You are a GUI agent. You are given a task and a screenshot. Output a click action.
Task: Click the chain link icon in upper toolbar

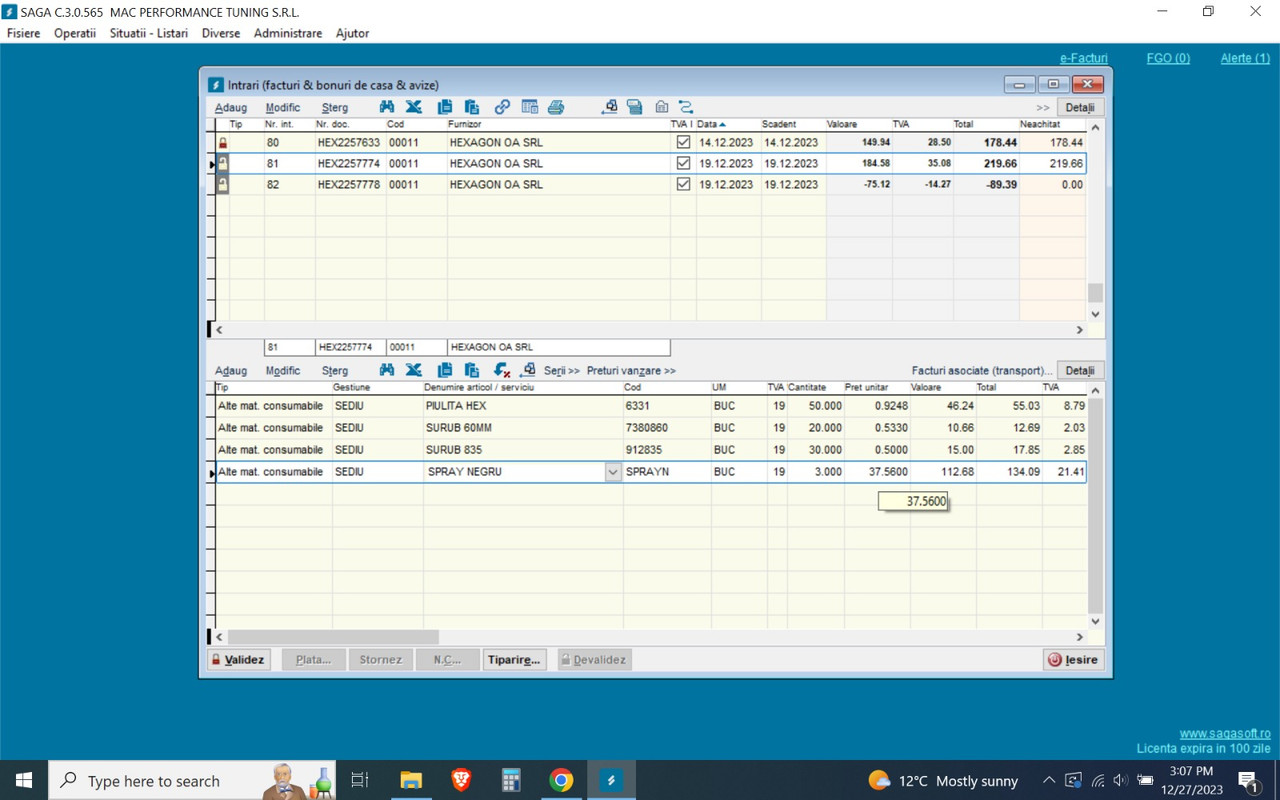point(503,107)
